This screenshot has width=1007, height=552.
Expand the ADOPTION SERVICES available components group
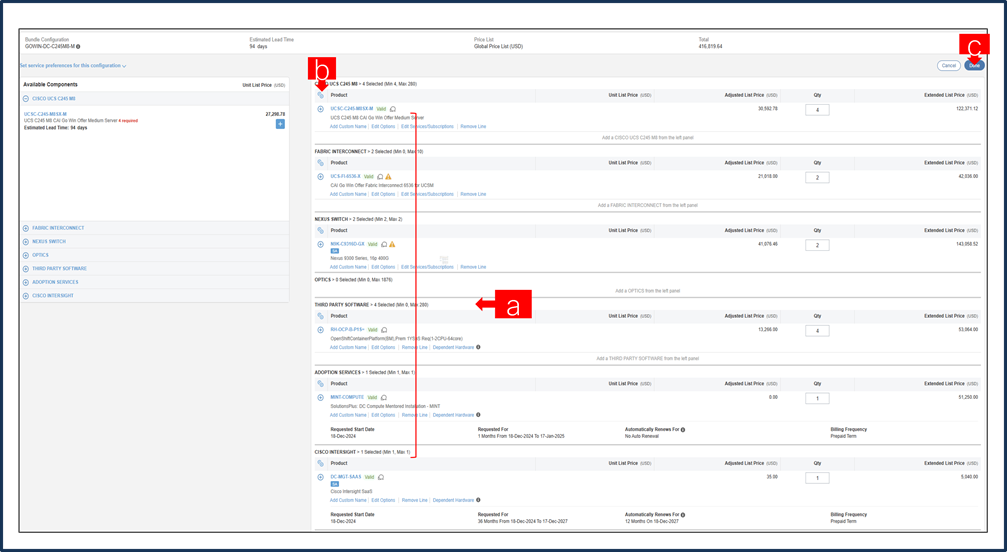point(26,282)
